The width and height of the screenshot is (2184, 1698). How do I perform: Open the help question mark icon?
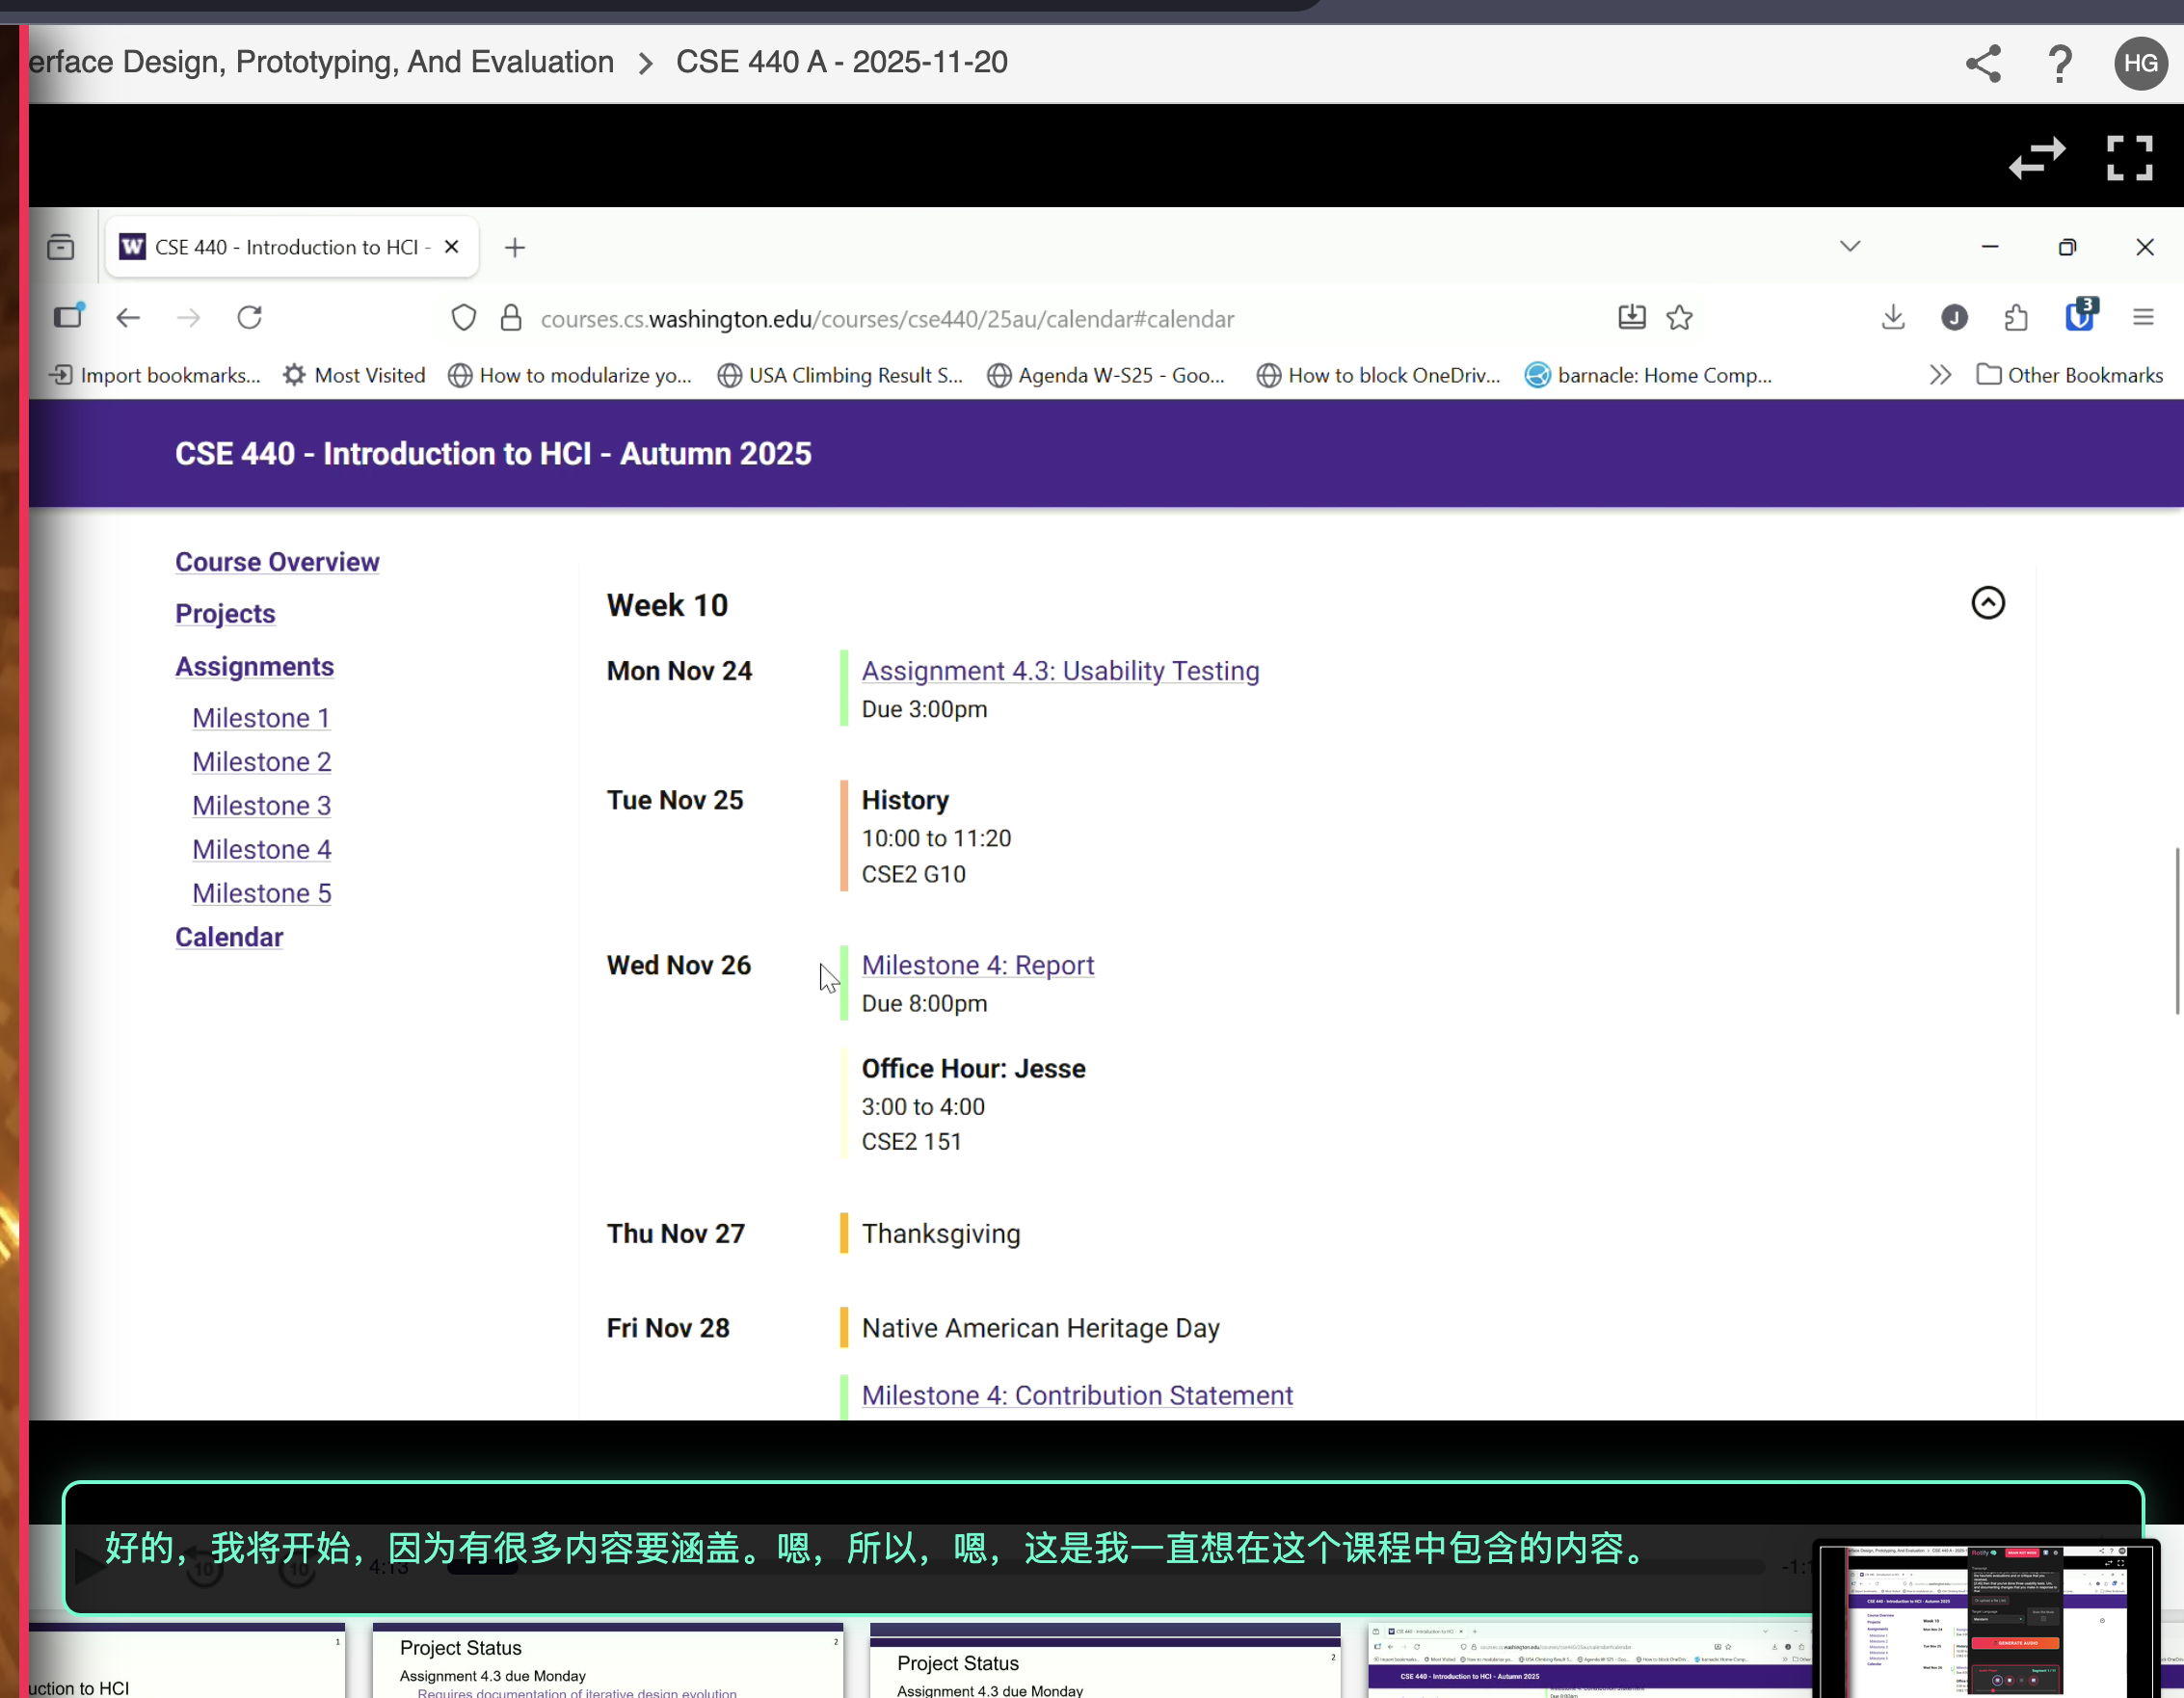pos(2059,63)
